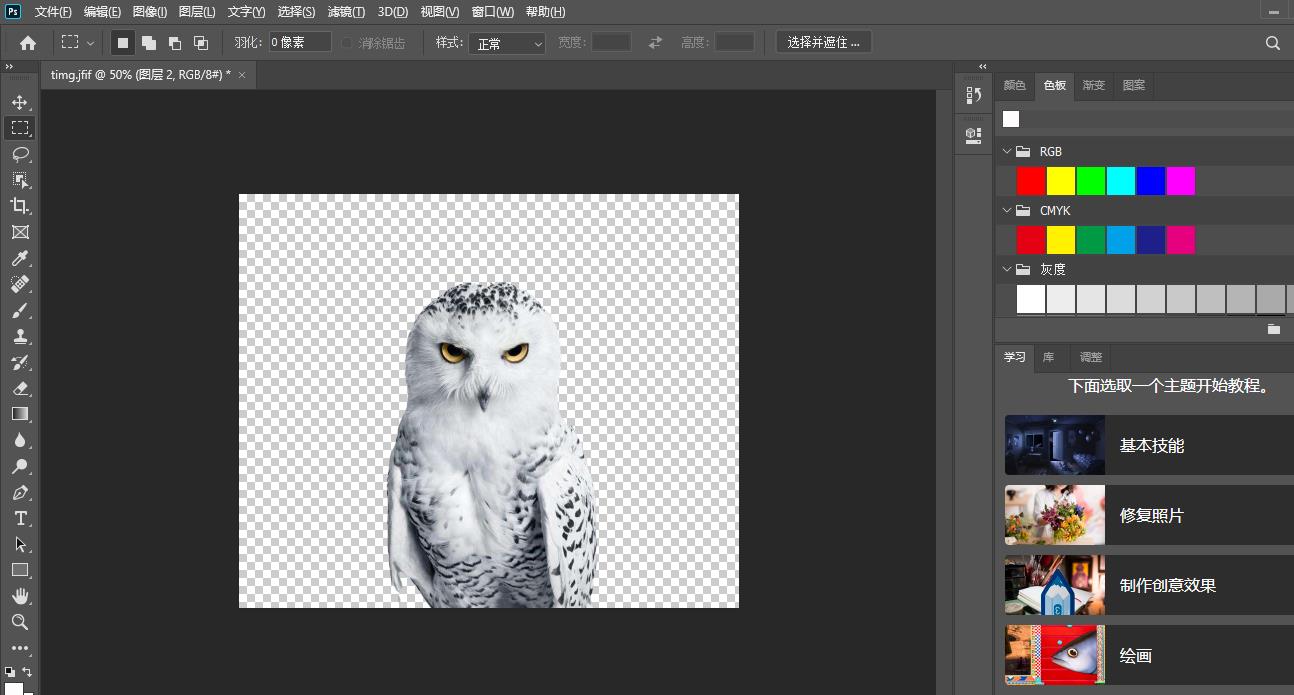Image resolution: width=1294 pixels, height=695 pixels.
Task: Pick the cyan swatch in RGB group
Action: pos(1121,181)
